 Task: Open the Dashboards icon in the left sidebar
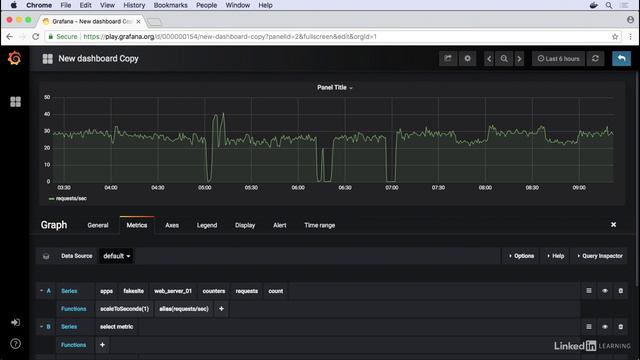pos(15,101)
